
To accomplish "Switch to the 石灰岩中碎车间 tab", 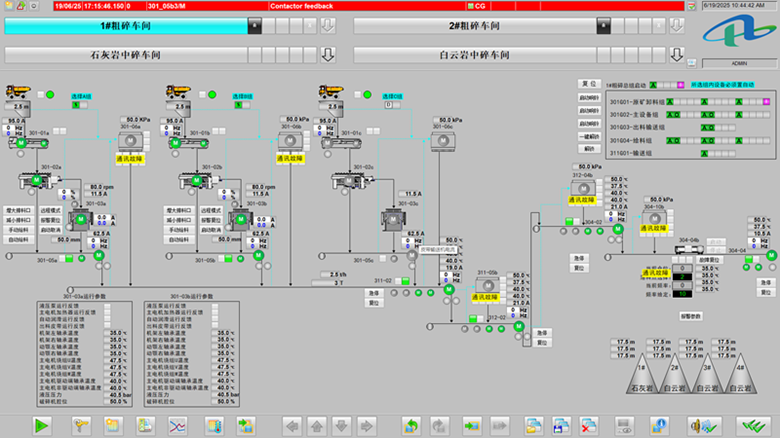I will pyautogui.click(x=161, y=54).
